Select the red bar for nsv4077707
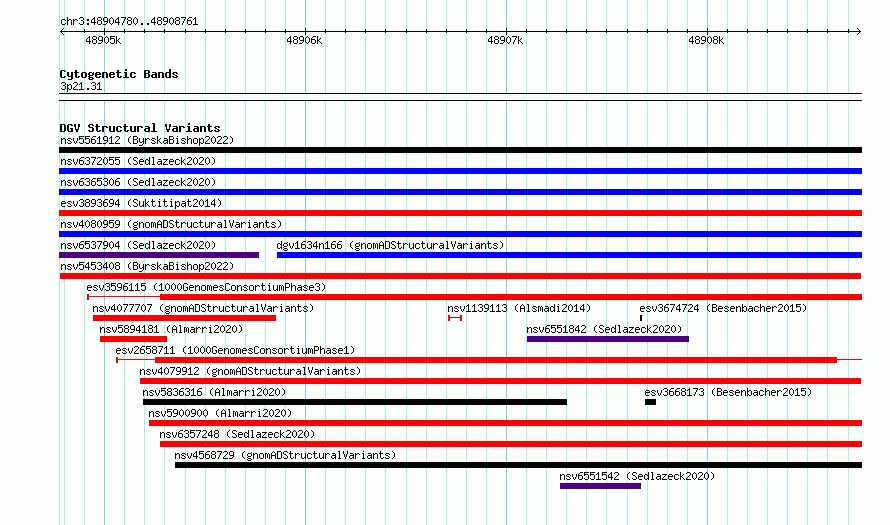Screen dimensions: 890x525 point(184,318)
